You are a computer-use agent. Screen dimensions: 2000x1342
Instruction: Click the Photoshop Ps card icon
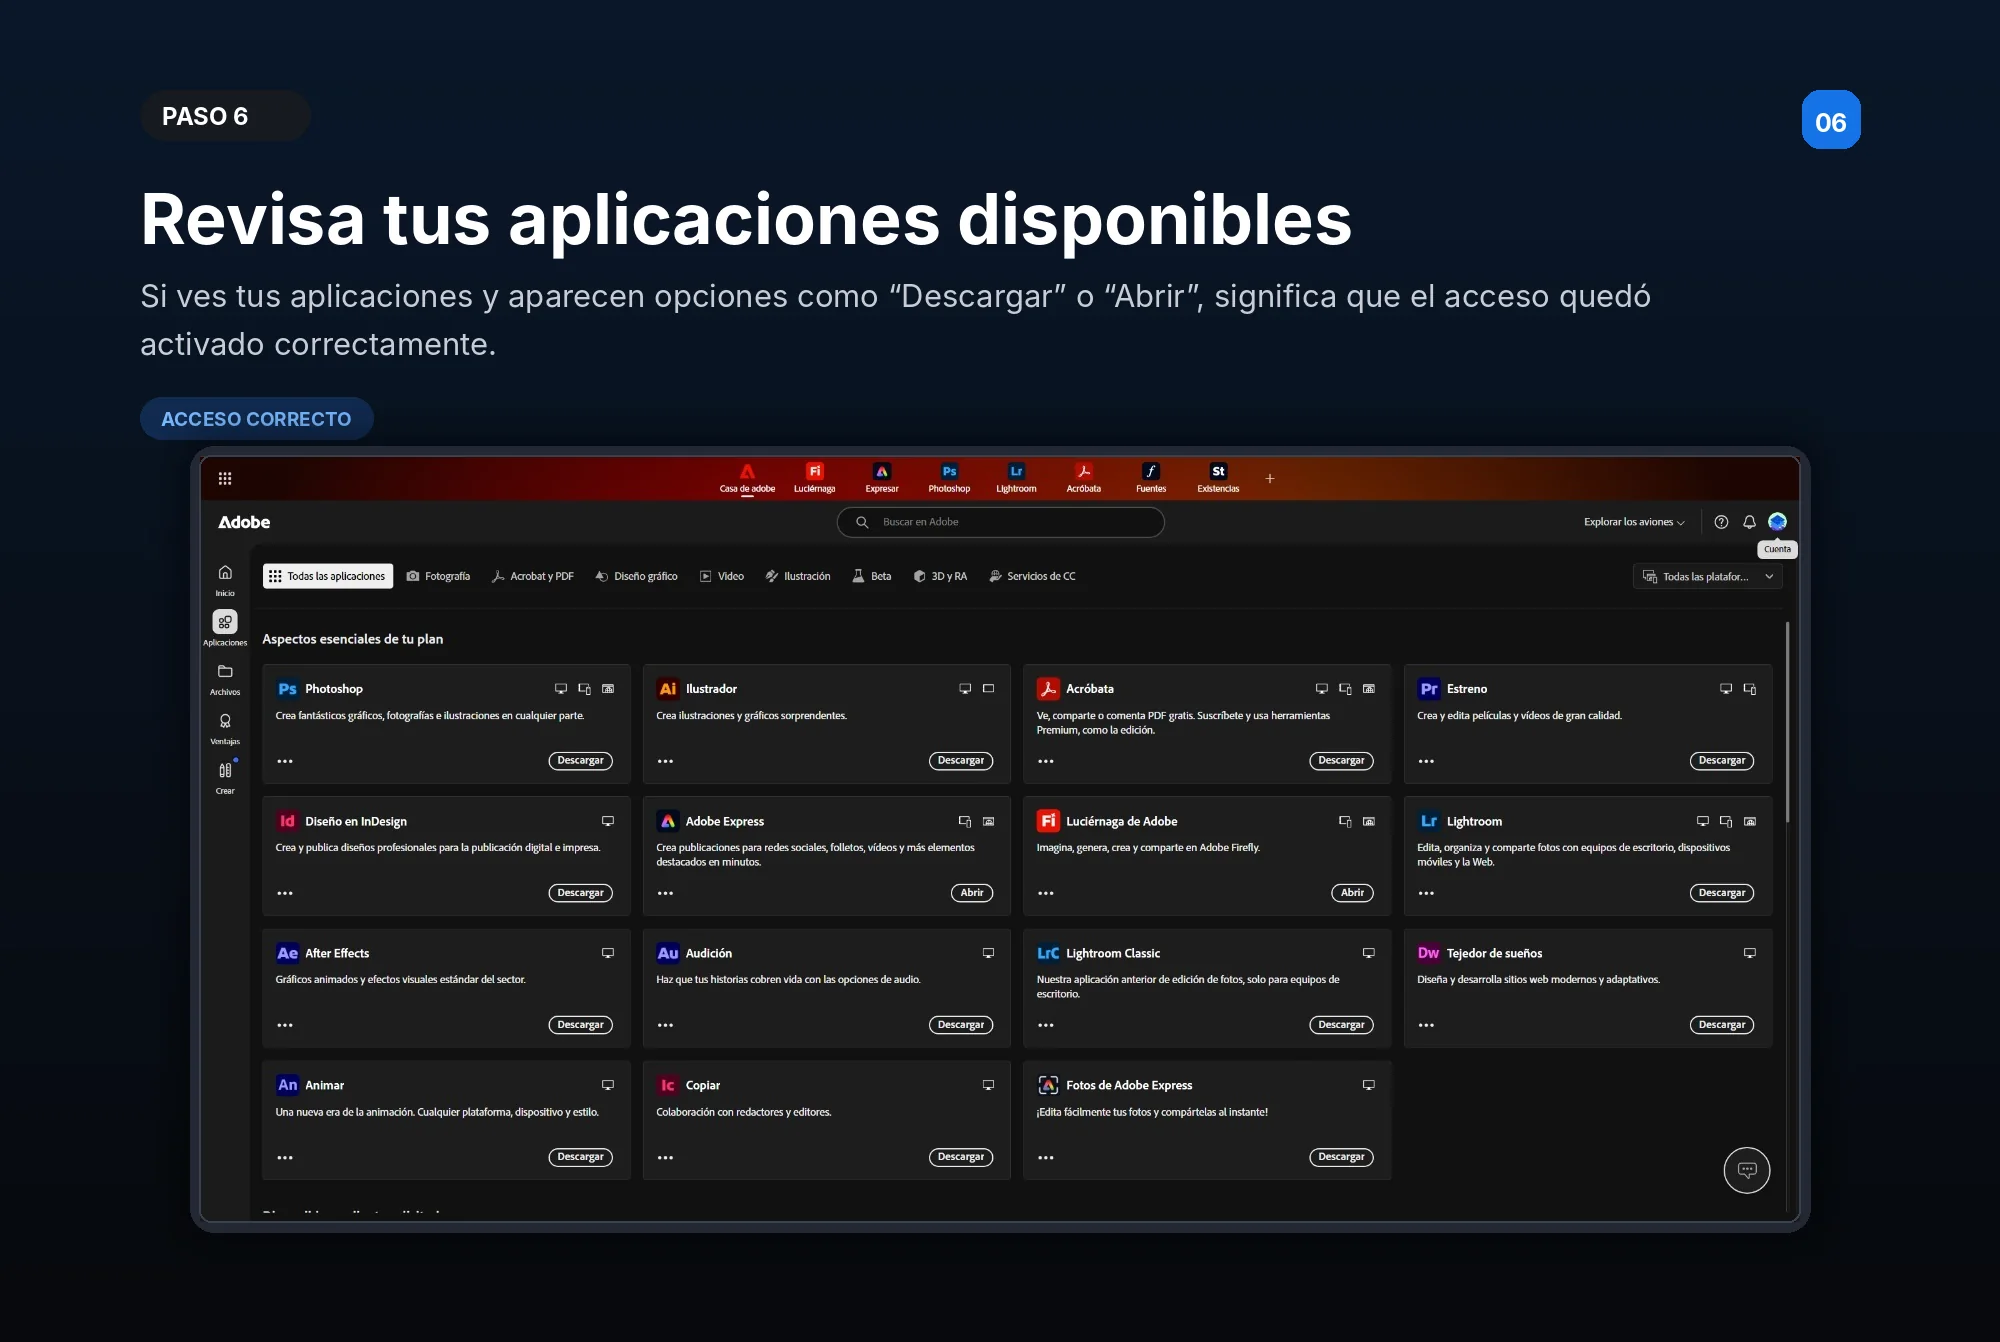(287, 689)
